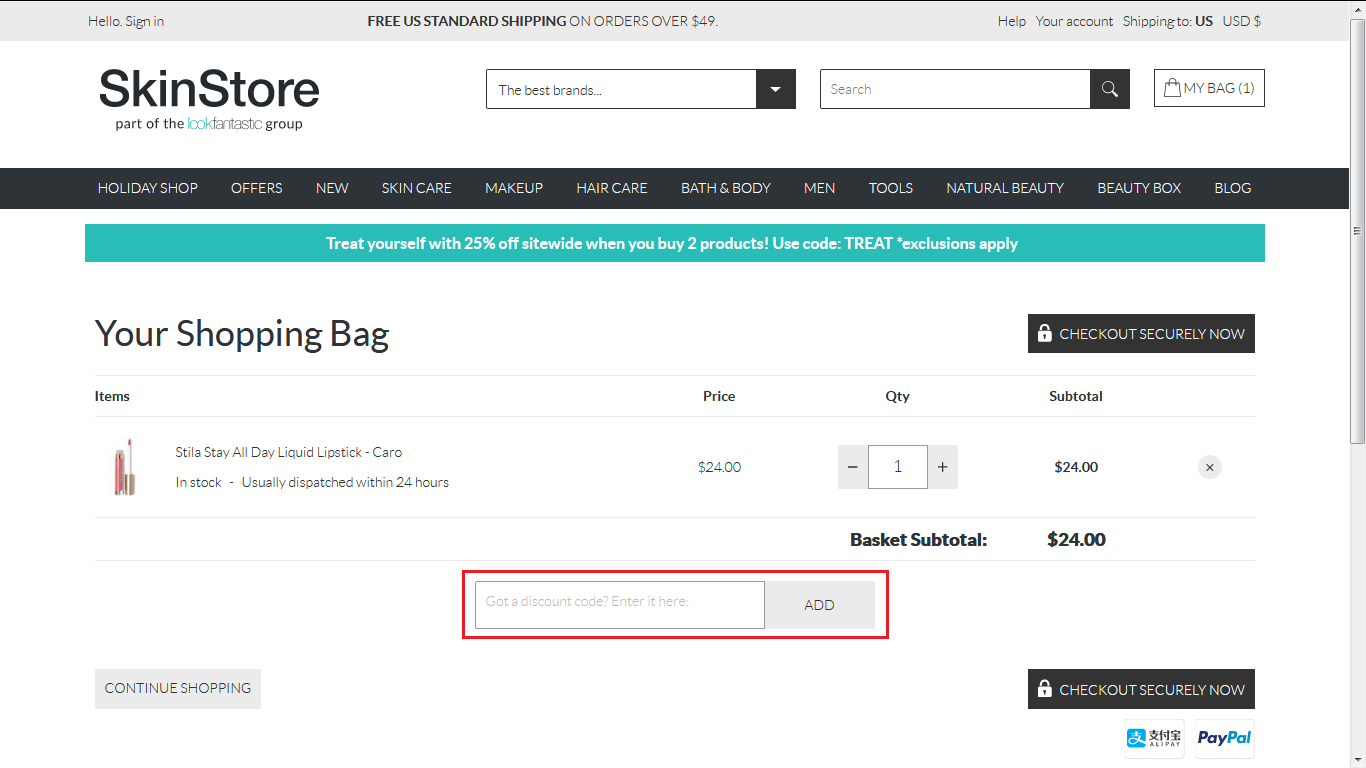Click the Price $24.00 value

720,467
